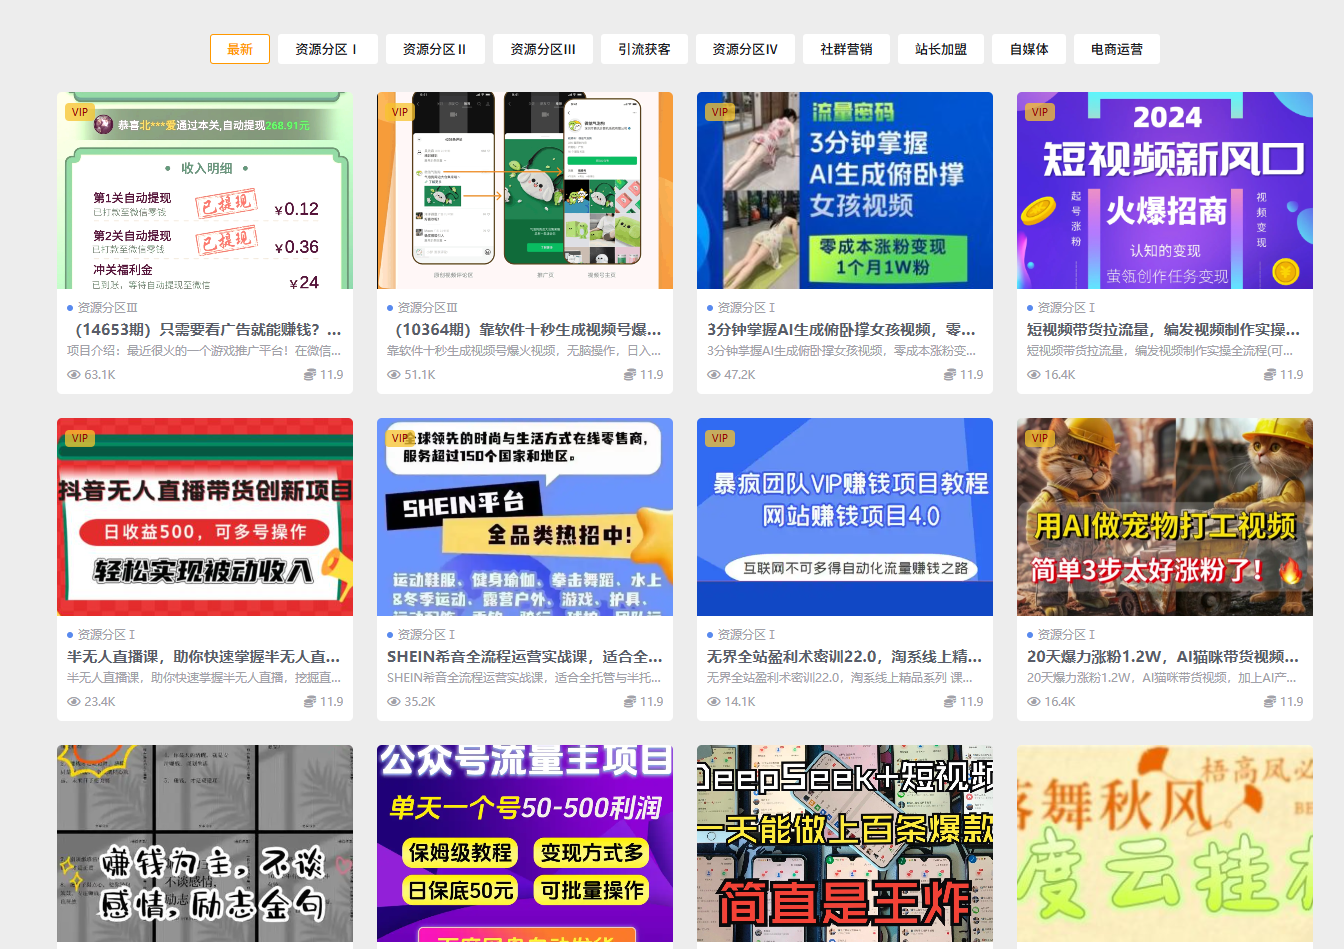Click the VIP badge on 抖音无人直播 thumbnail
Viewport: 1344px width, 949px height.
click(x=80, y=438)
